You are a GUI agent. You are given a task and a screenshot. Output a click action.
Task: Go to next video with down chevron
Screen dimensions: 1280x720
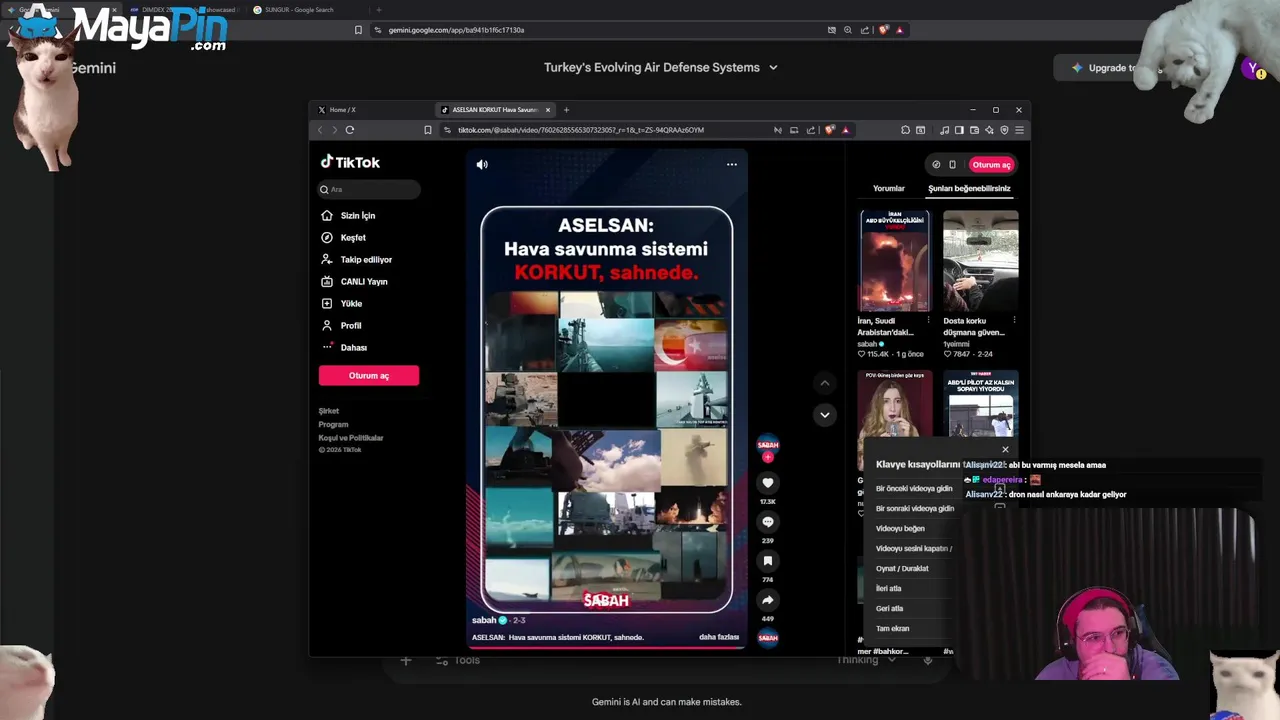824,414
